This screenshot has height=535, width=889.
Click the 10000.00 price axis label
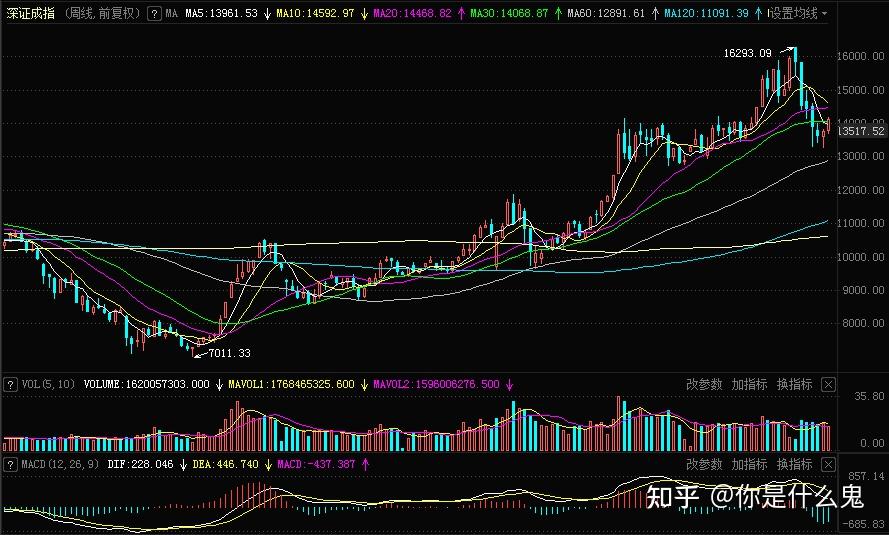coord(861,257)
